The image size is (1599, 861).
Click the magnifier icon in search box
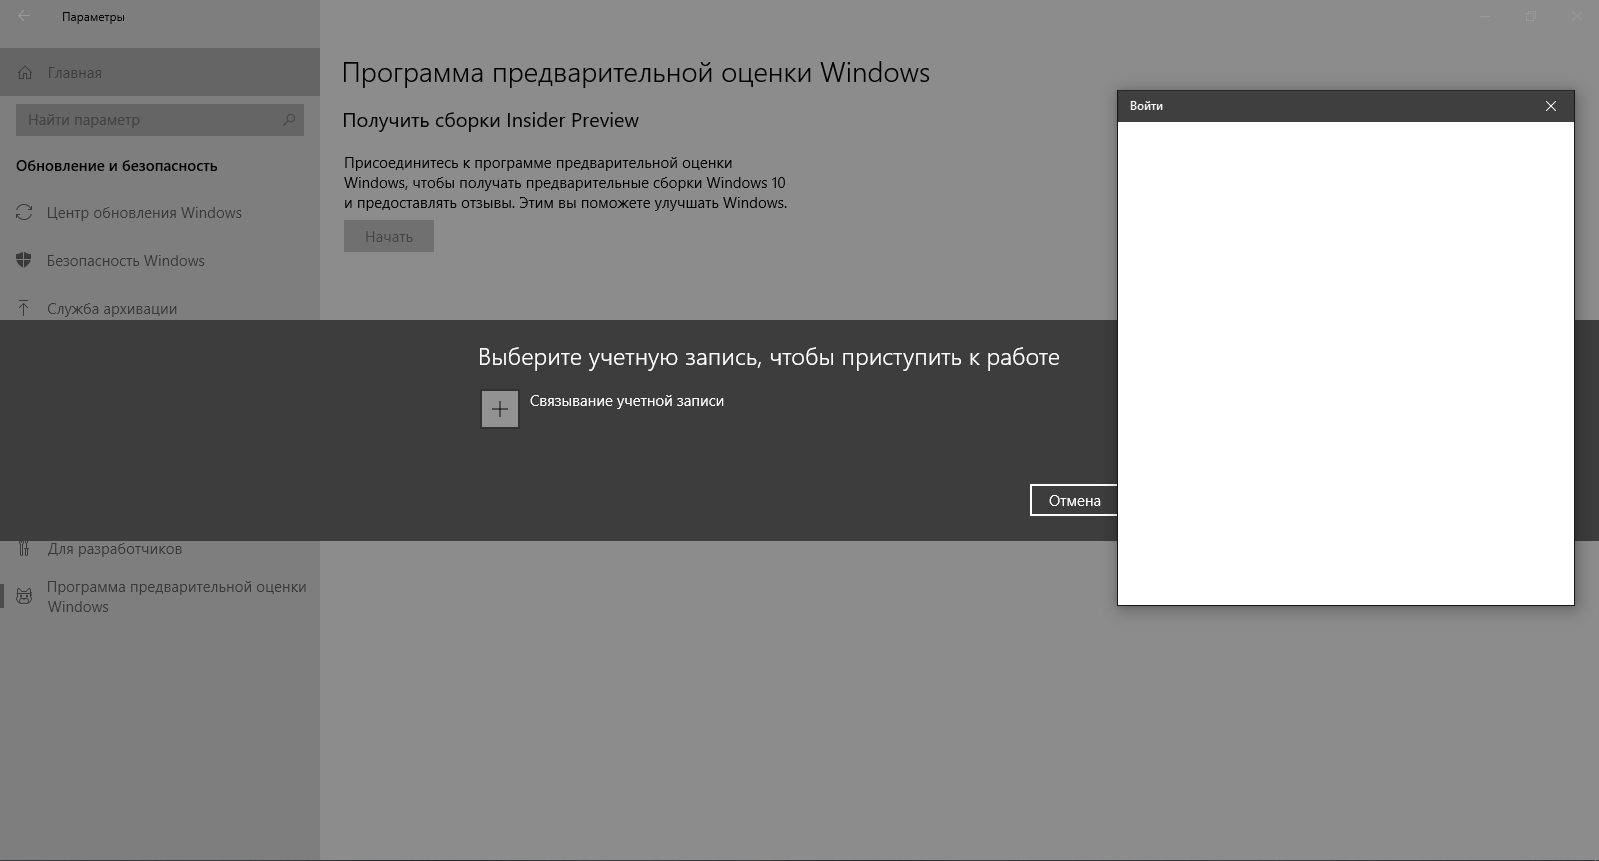coord(289,120)
